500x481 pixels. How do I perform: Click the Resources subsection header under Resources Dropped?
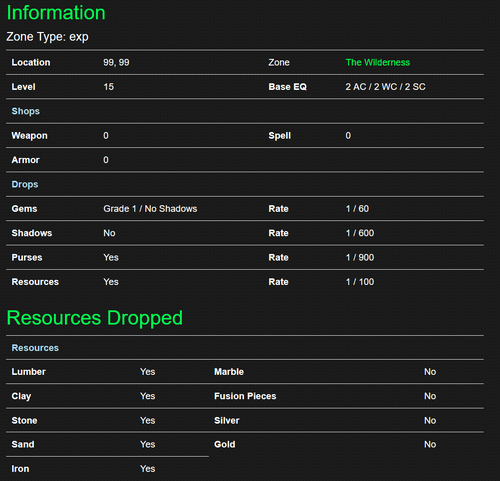point(35,348)
